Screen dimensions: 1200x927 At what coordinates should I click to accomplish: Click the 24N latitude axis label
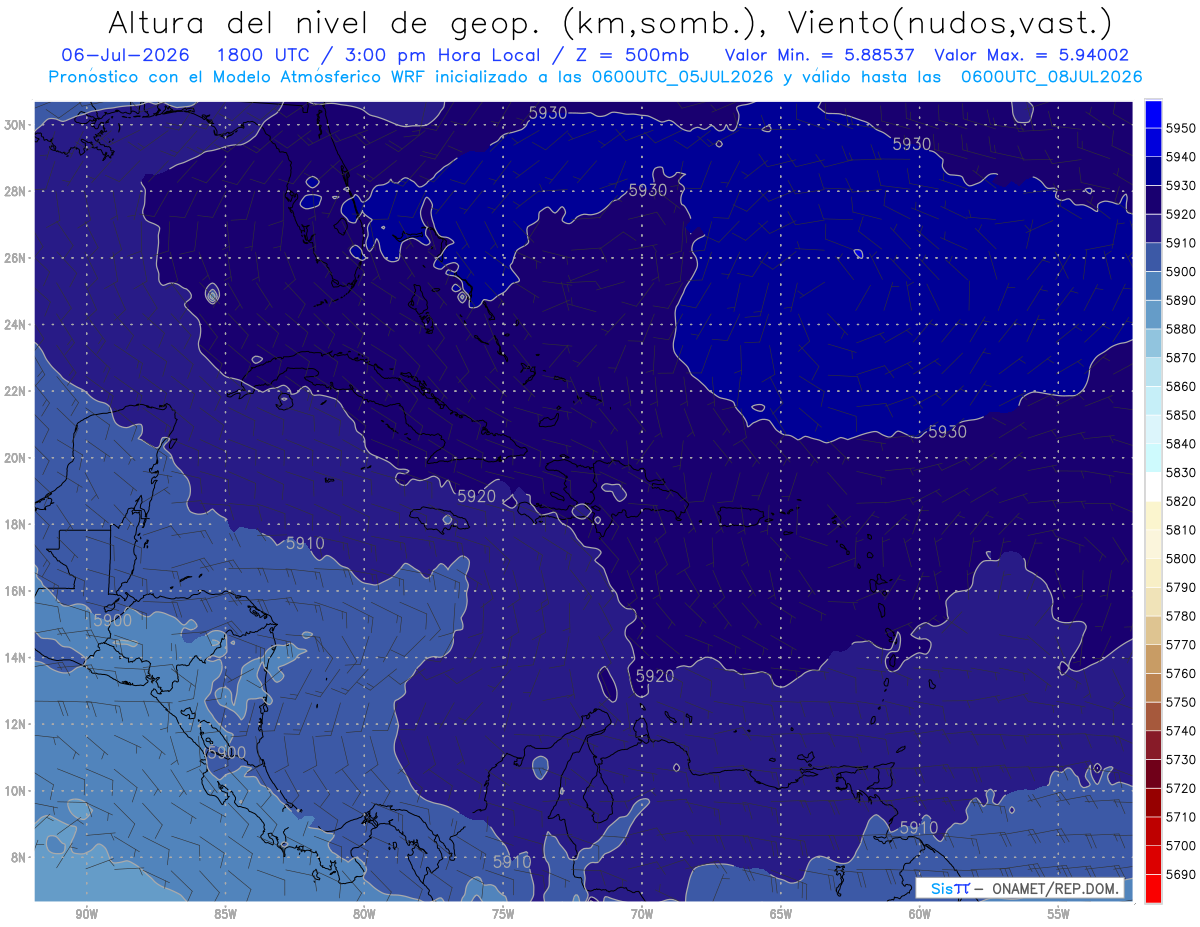pos(15,325)
